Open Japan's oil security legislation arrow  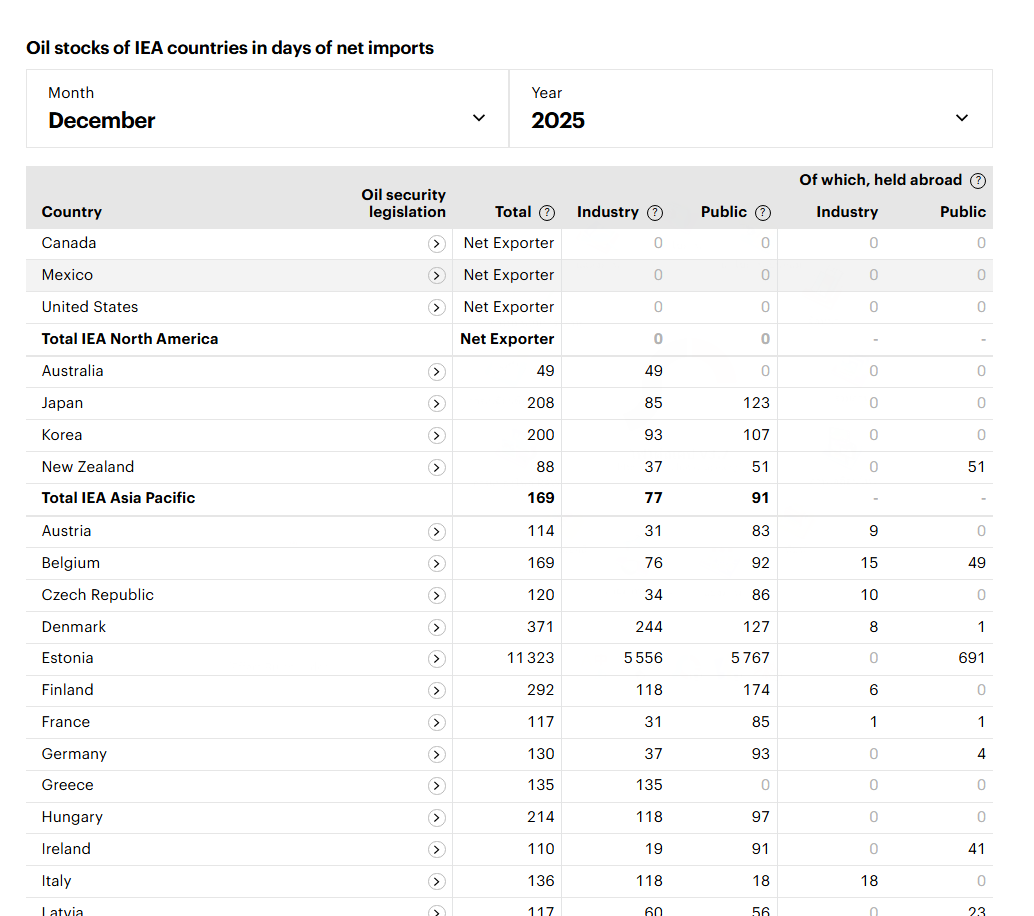(436, 404)
